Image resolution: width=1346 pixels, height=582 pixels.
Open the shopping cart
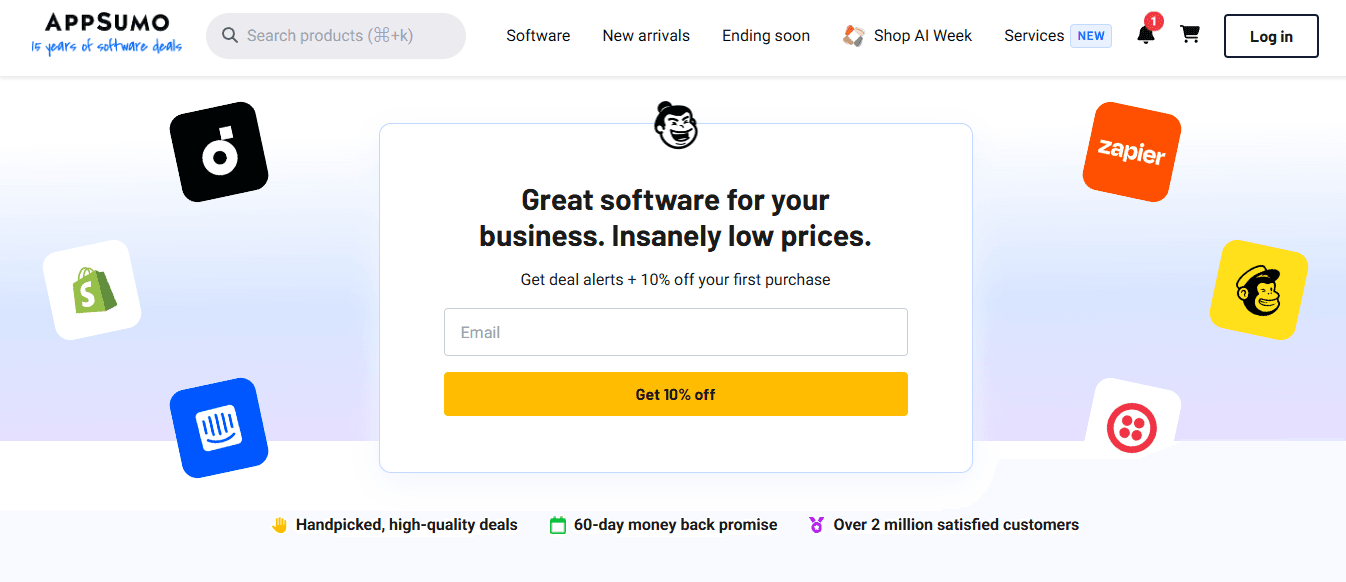pyautogui.click(x=1190, y=33)
